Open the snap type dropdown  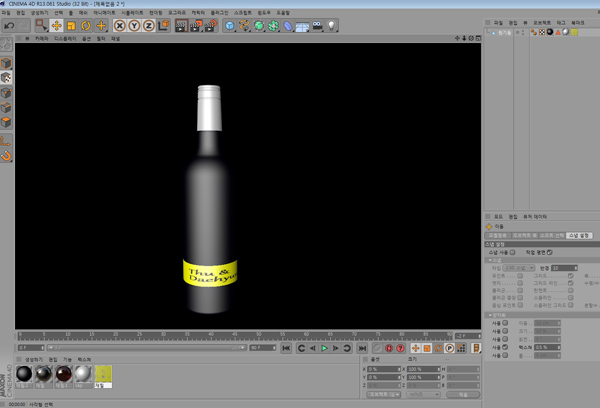pyautogui.click(x=518, y=268)
